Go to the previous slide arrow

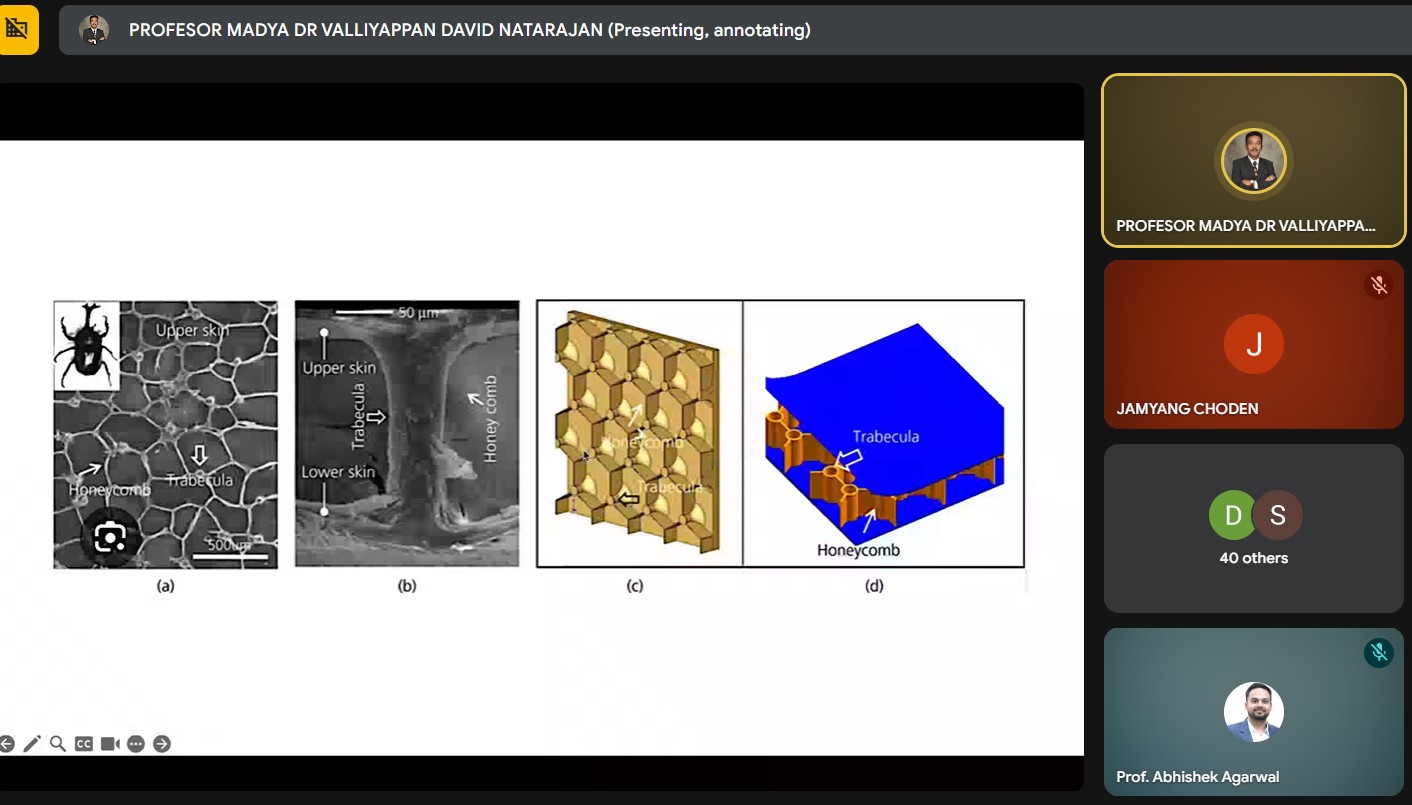(x=7, y=744)
